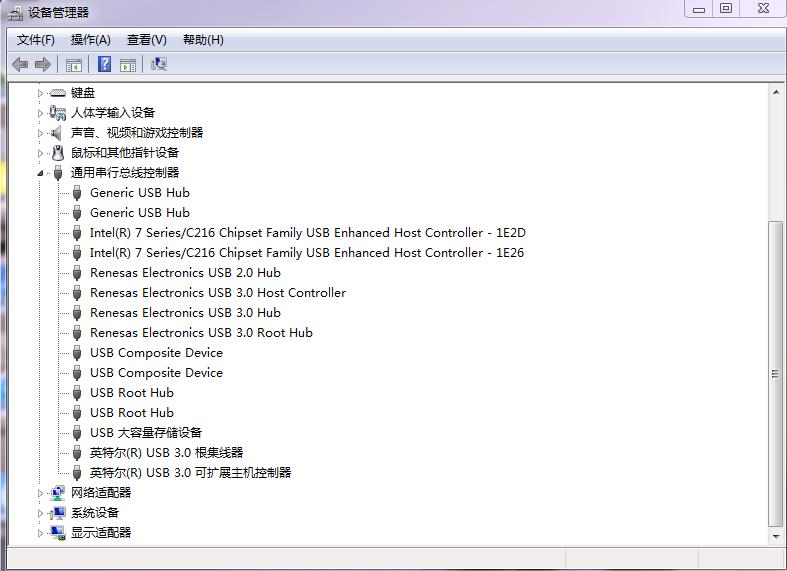Viewport: 787px width, 571px height.
Task: Click the scan for hardware changes icon
Action: pos(158,65)
